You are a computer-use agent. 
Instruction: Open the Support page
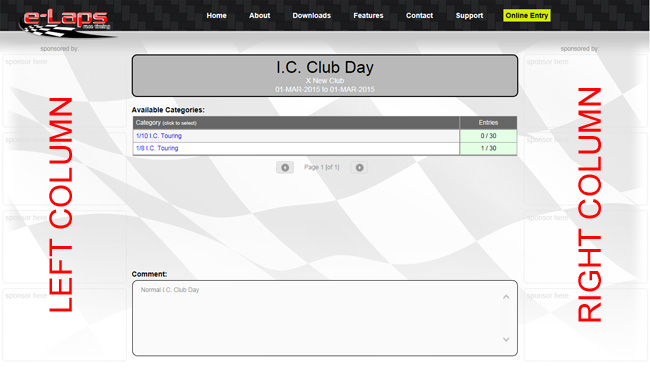click(x=469, y=16)
